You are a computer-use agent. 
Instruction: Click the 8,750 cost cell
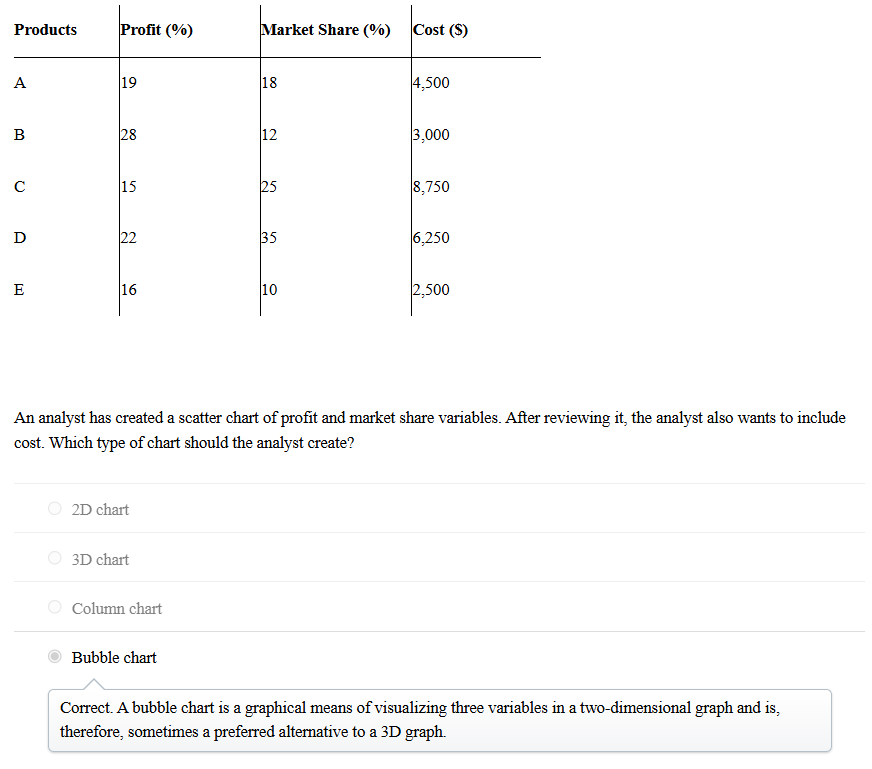point(431,187)
